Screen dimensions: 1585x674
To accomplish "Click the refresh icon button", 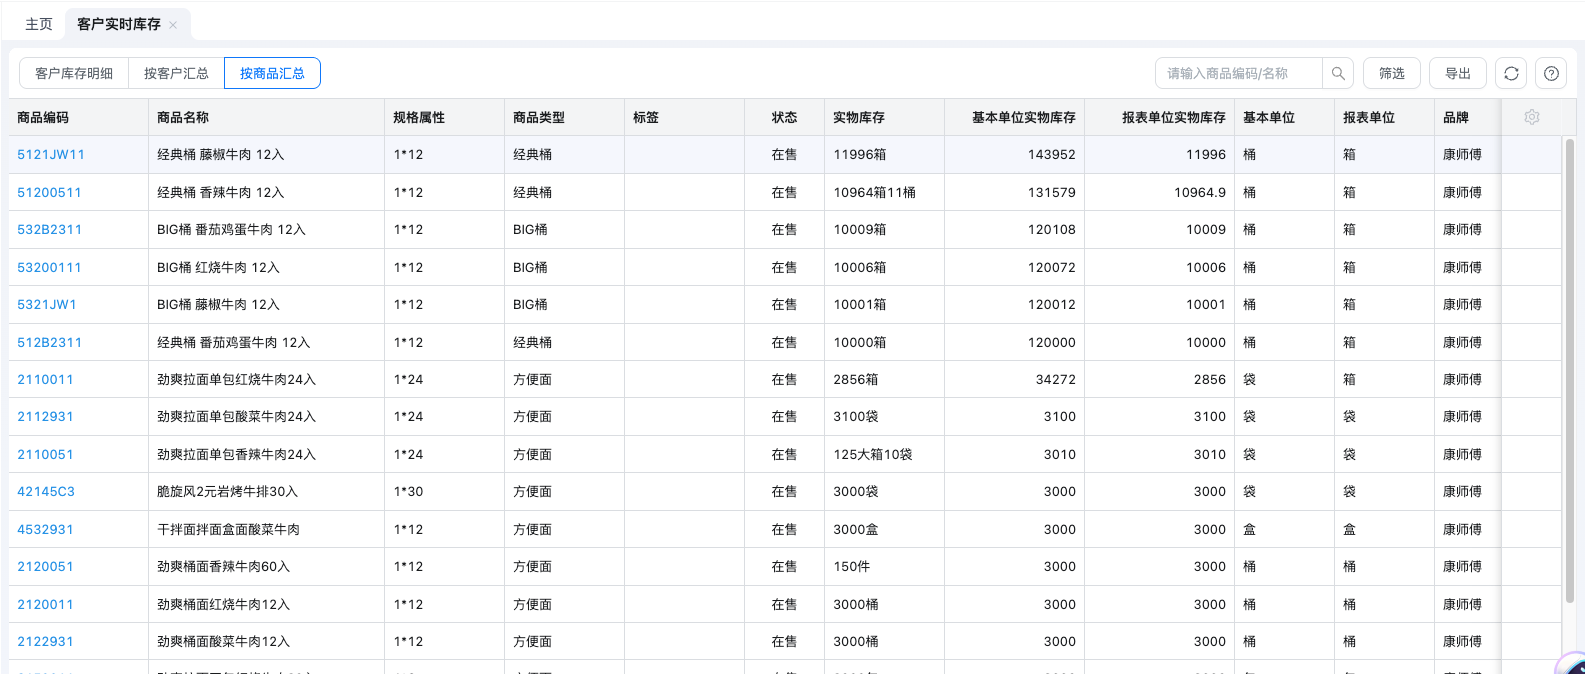I will pyautogui.click(x=1511, y=73).
